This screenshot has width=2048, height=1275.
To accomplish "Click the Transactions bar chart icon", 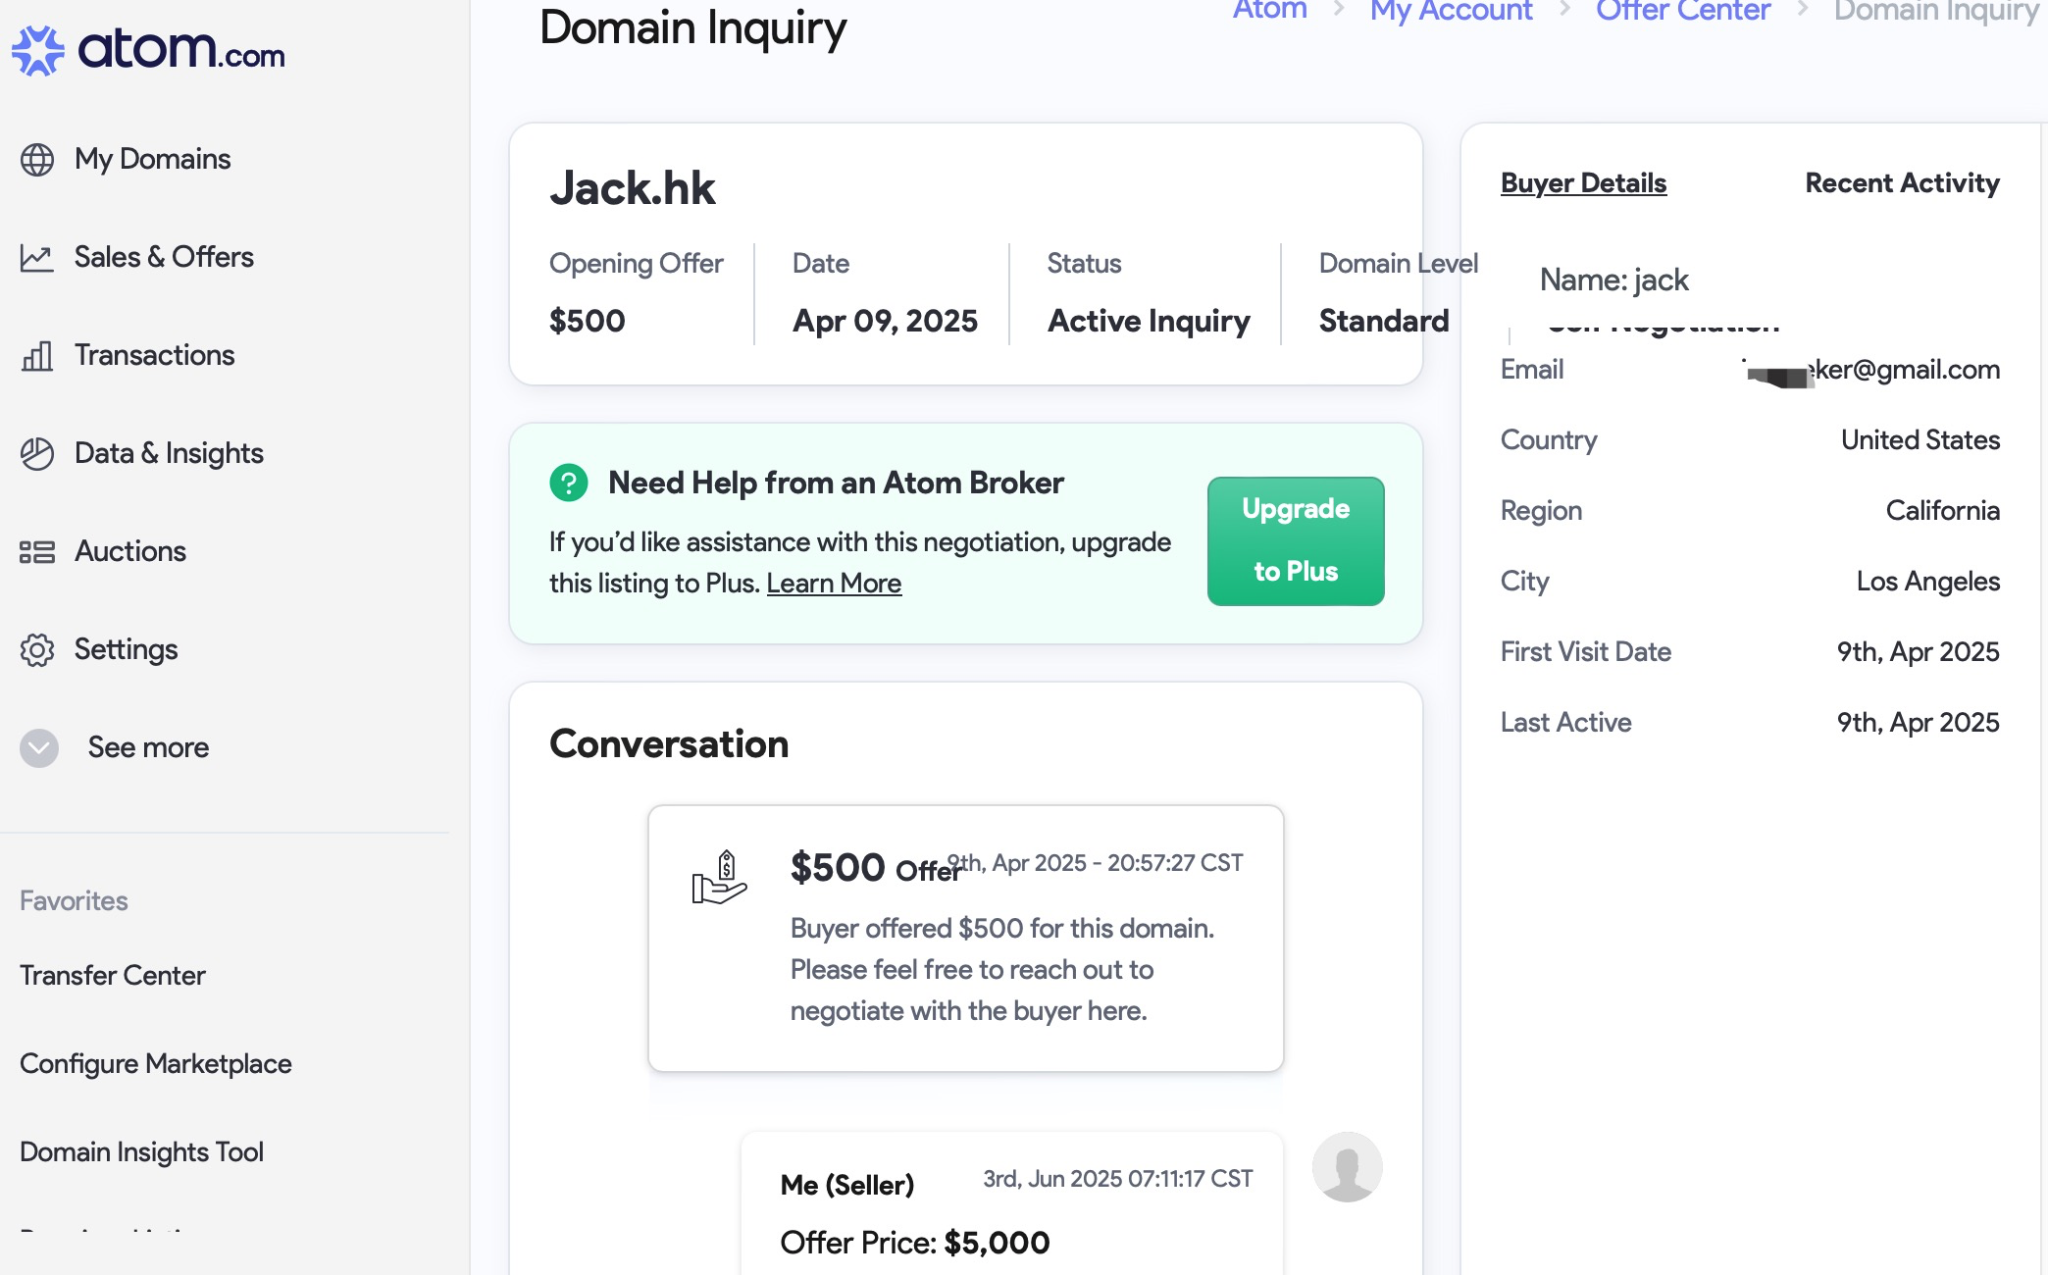I will [x=37, y=356].
